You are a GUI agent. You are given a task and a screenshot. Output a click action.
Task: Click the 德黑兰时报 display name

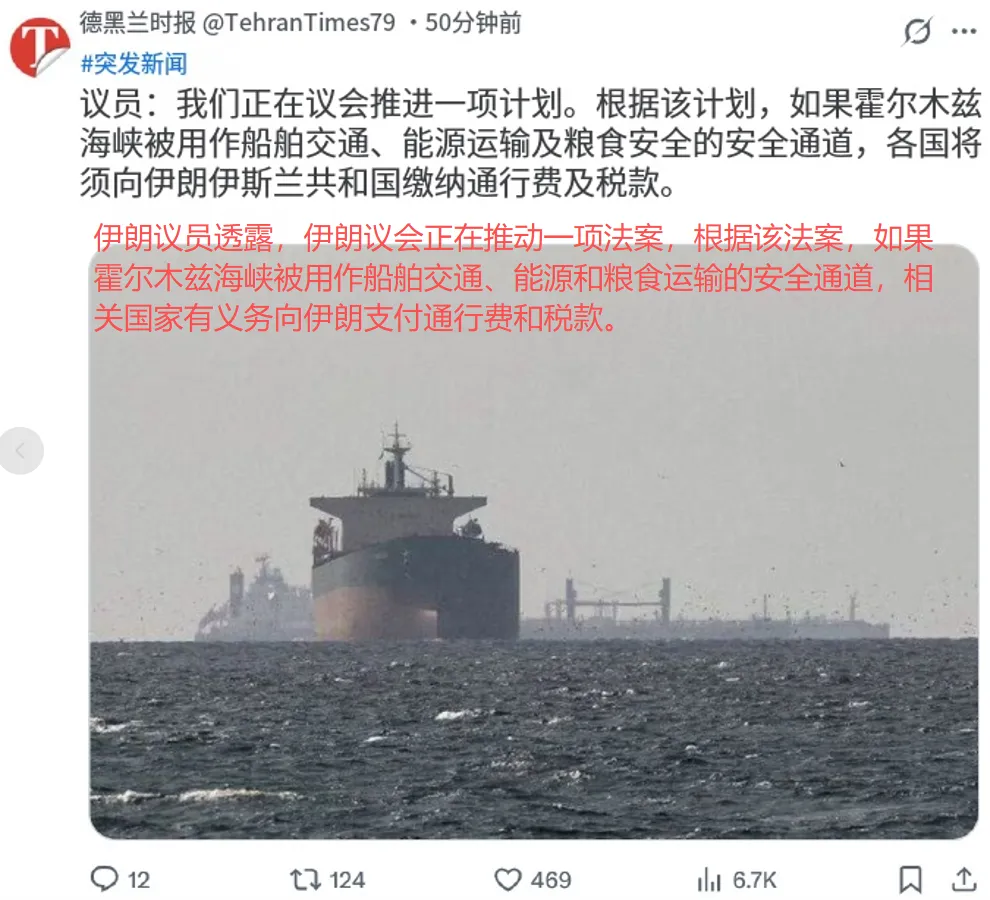(138, 23)
